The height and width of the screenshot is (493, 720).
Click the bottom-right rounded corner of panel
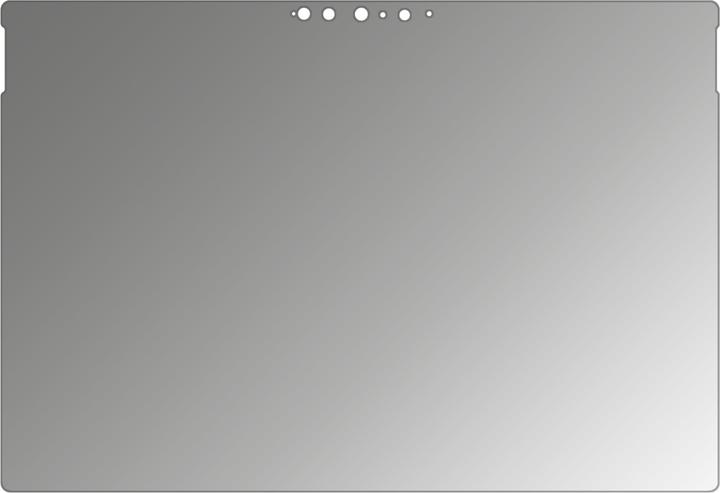tap(714, 487)
